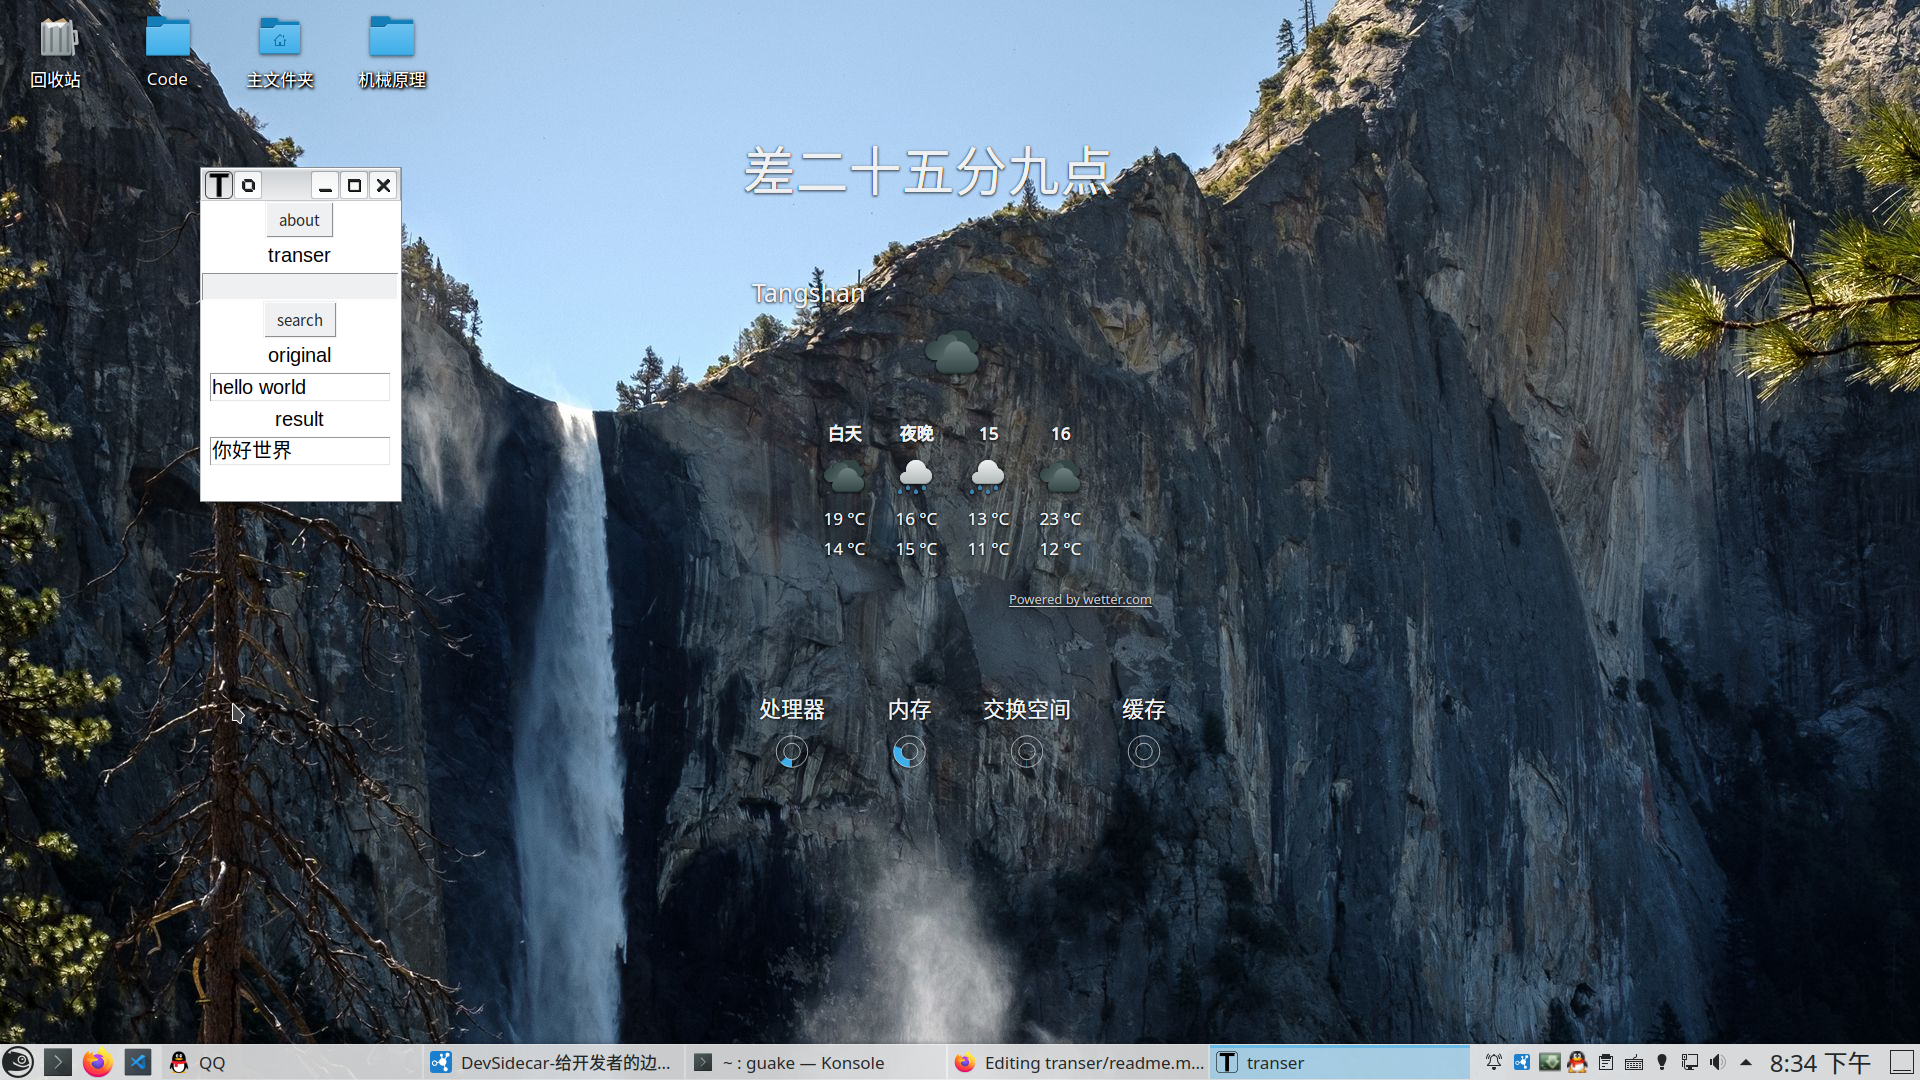
Task: Launch Firefox from the taskbar launcher
Action: point(98,1062)
